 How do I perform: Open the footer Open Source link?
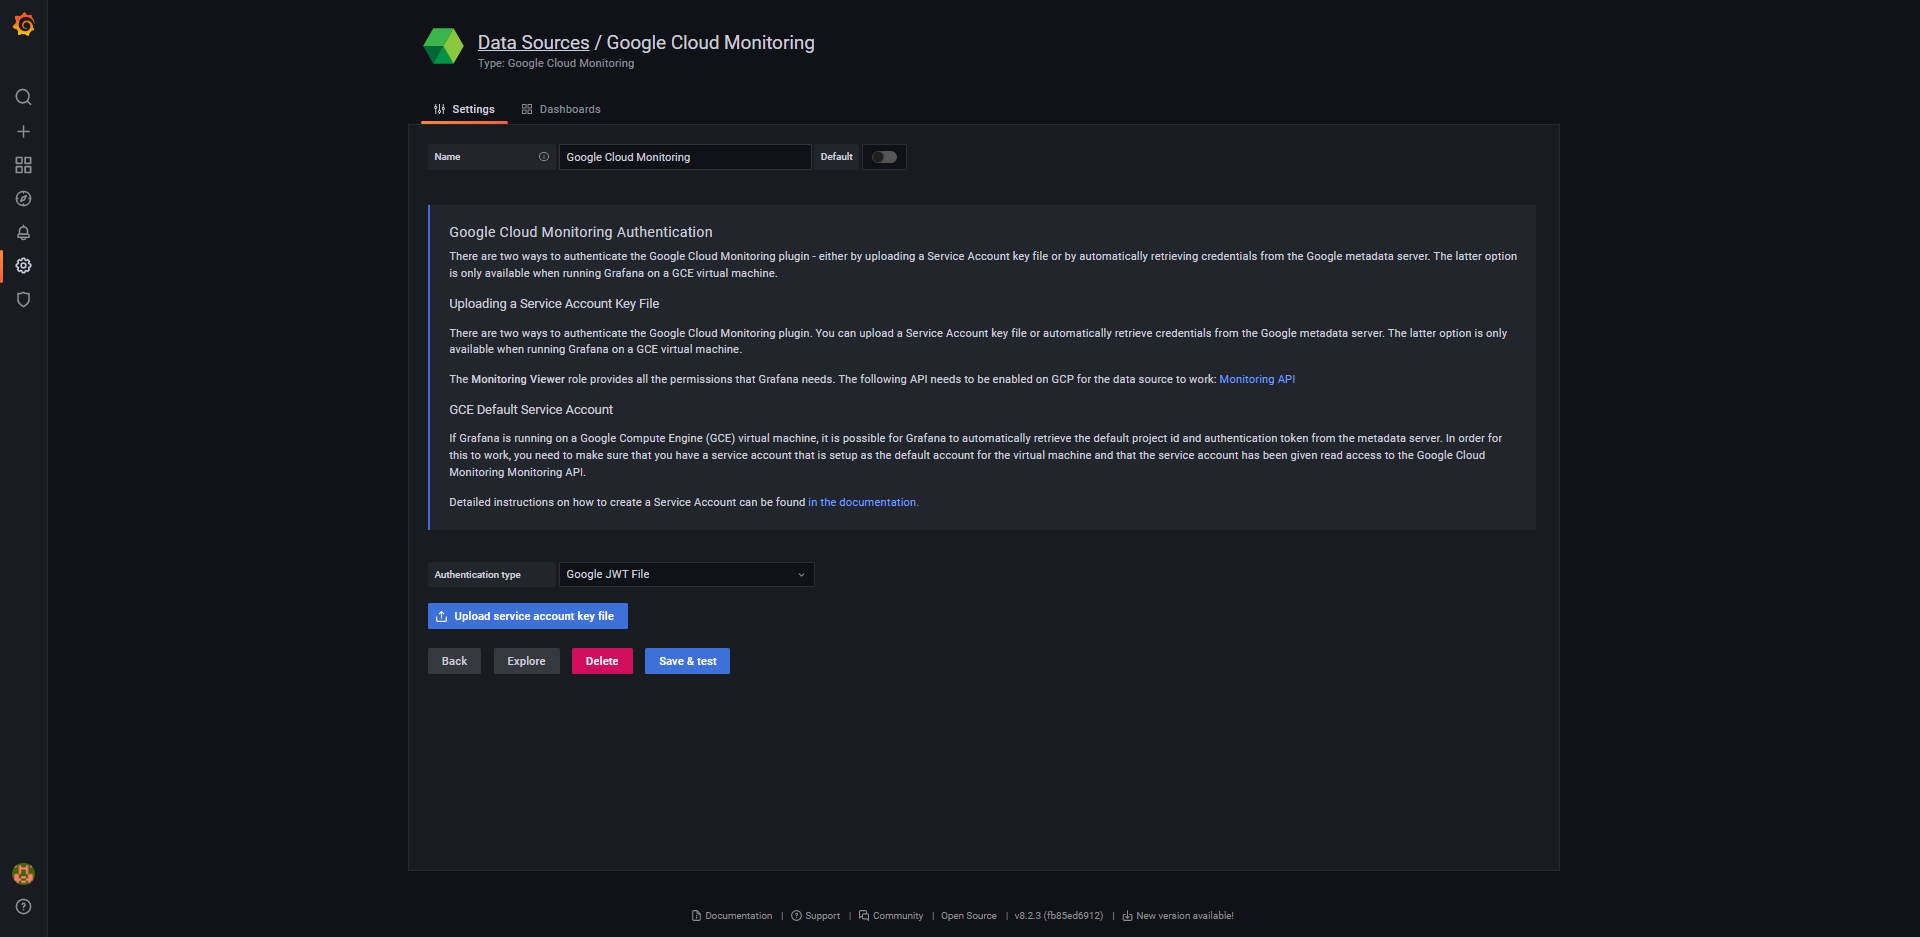[969, 916]
